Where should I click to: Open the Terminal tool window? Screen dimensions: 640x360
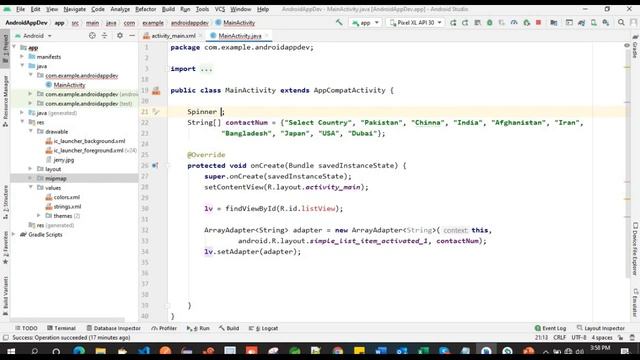coord(62,328)
